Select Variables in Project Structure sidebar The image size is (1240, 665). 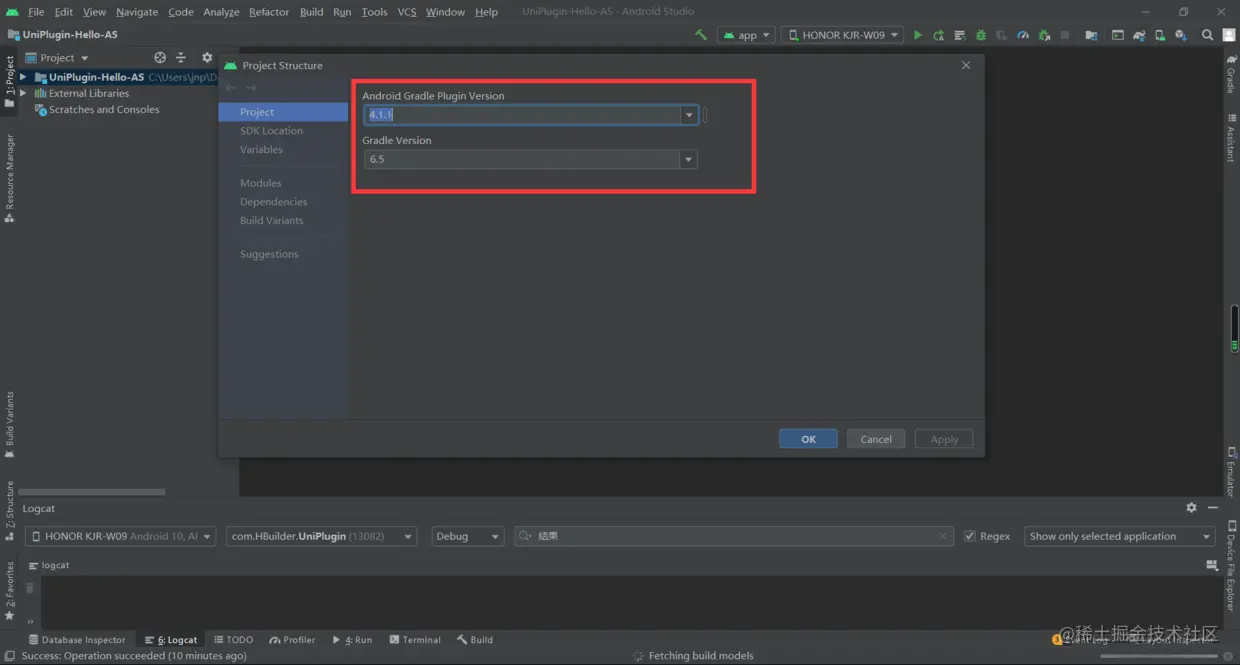[x=261, y=150]
